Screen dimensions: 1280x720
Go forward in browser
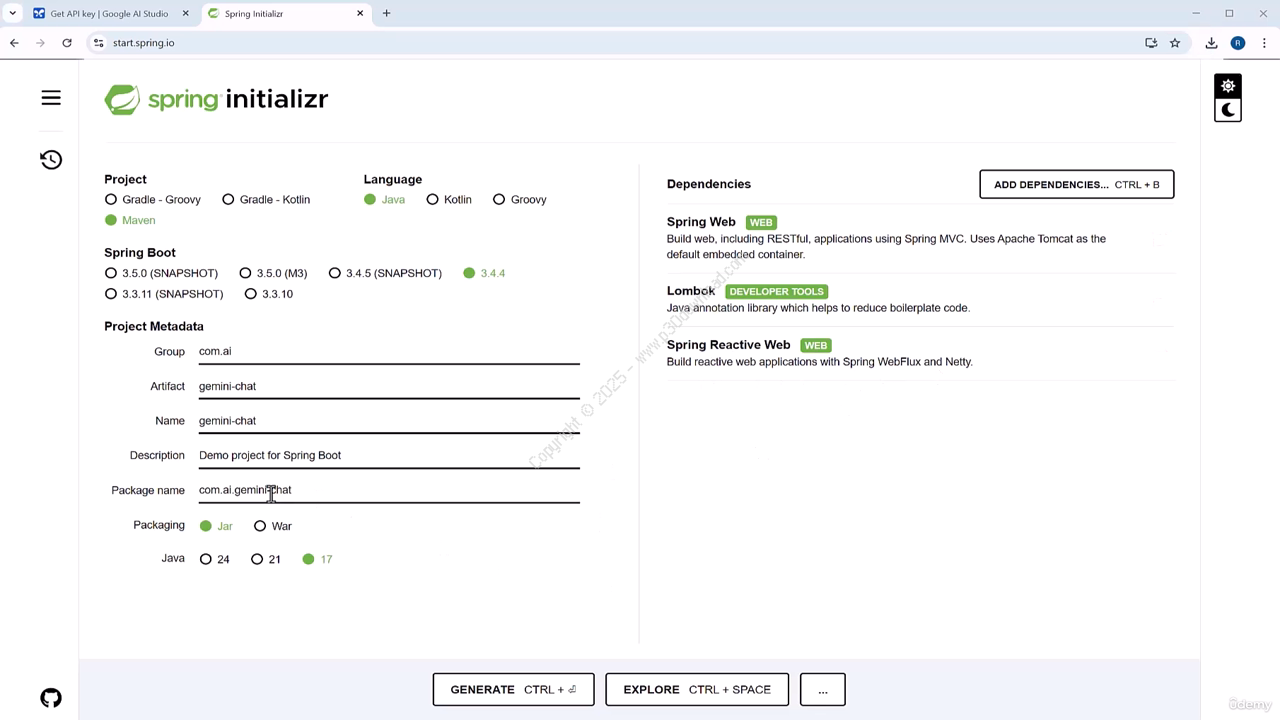tap(40, 43)
